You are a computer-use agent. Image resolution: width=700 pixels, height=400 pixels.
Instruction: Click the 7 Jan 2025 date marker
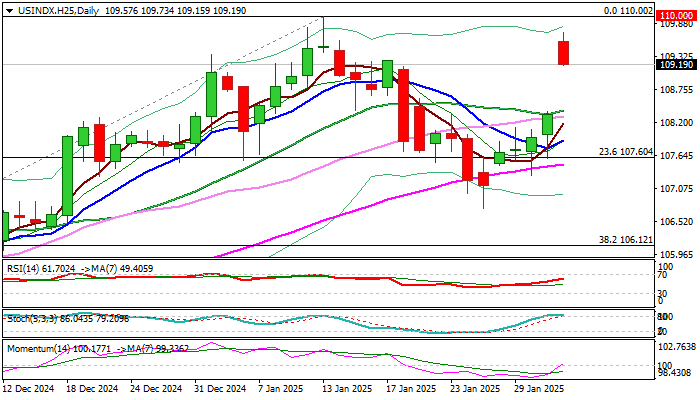click(x=281, y=389)
